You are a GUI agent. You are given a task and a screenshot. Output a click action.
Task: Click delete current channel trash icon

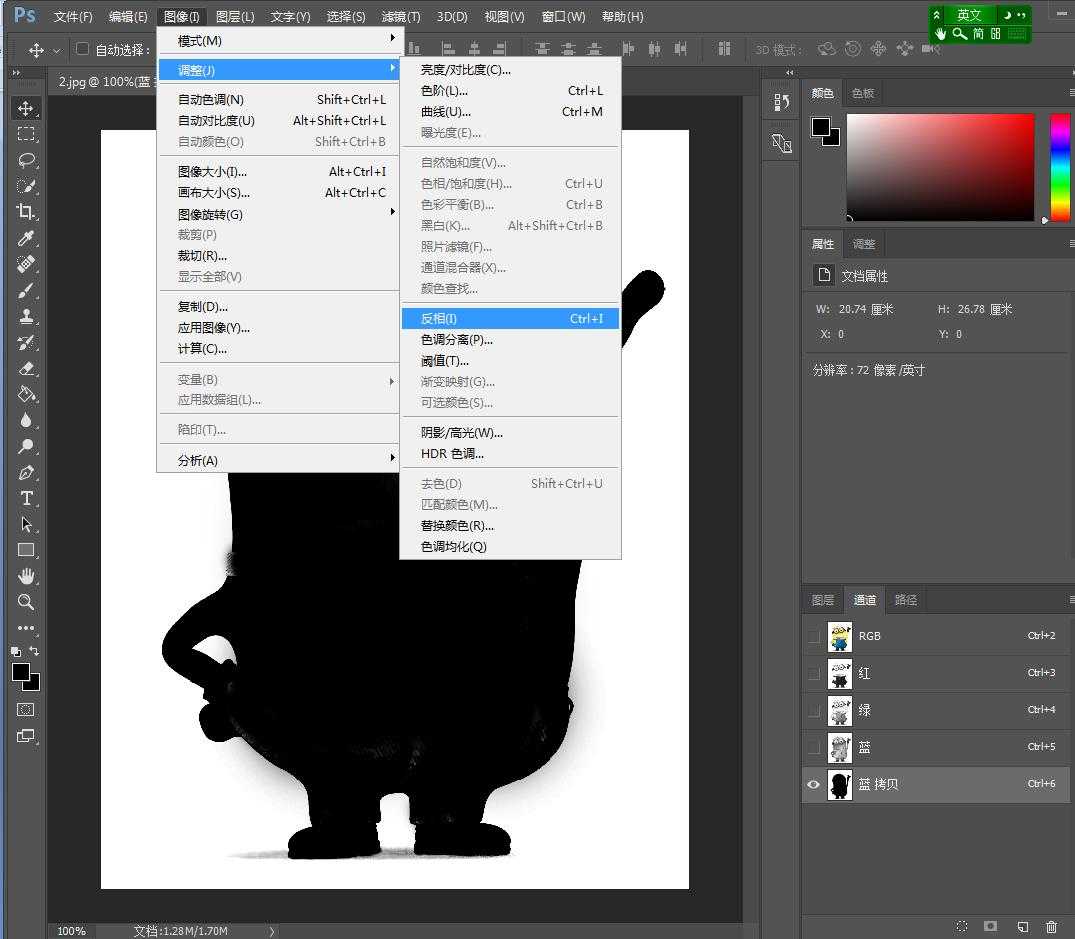[x=1051, y=926]
